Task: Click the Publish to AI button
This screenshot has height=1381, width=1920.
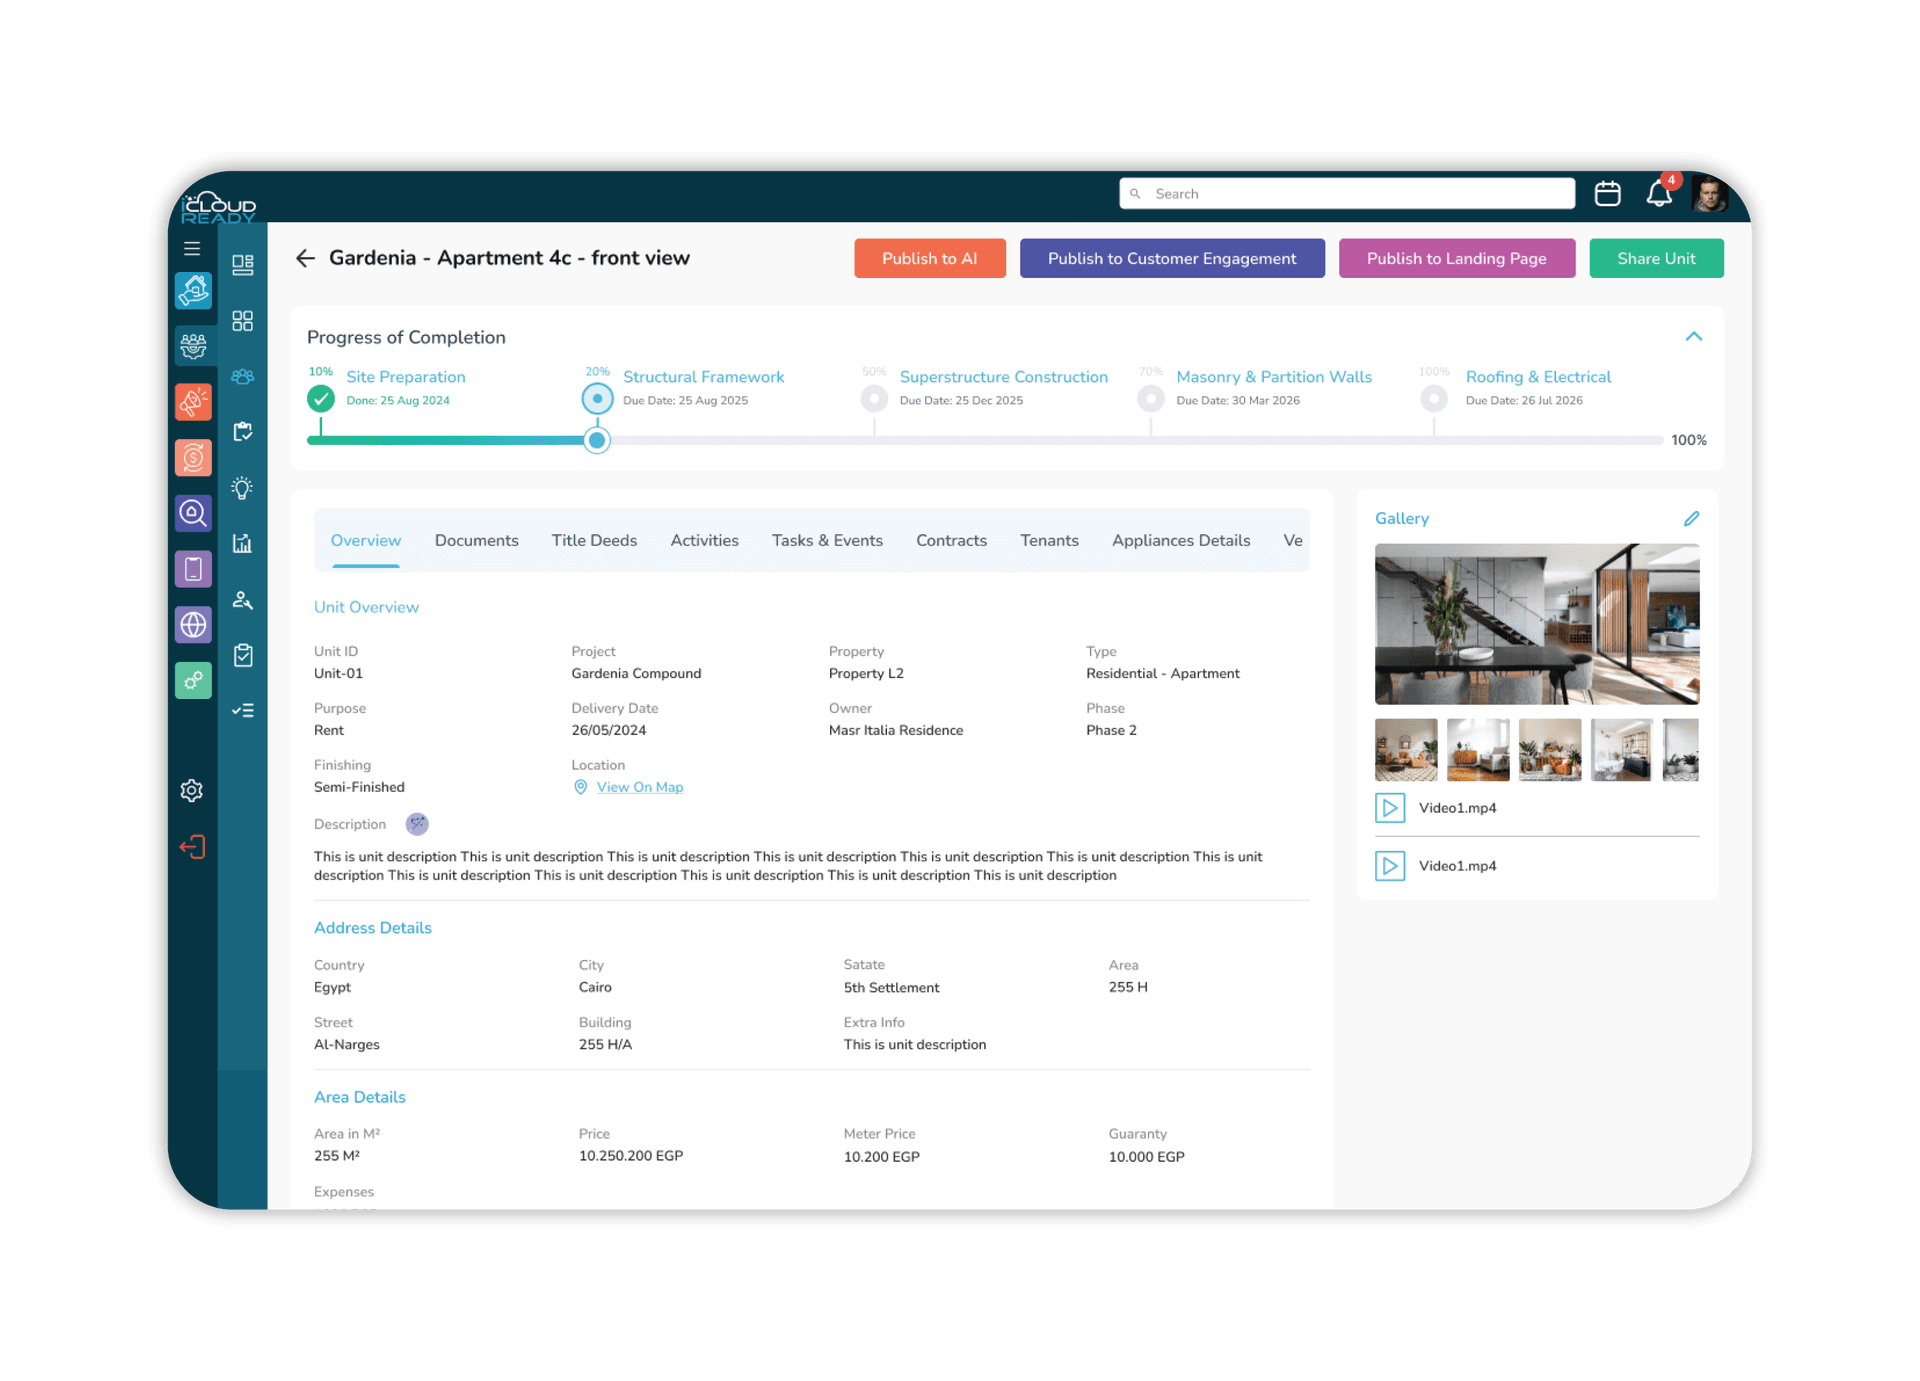Action: 929,258
